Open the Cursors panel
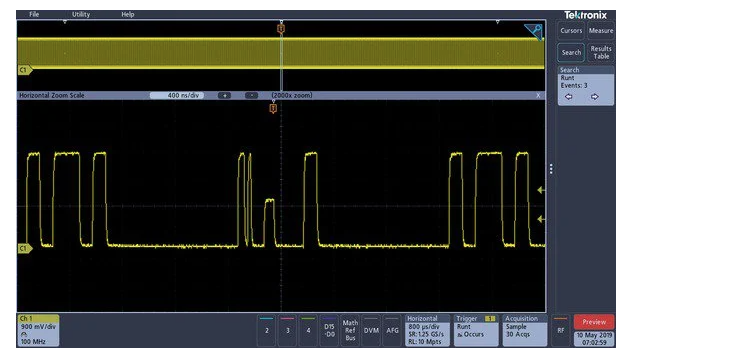The height and width of the screenshot is (360, 746). (x=571, y=31)
